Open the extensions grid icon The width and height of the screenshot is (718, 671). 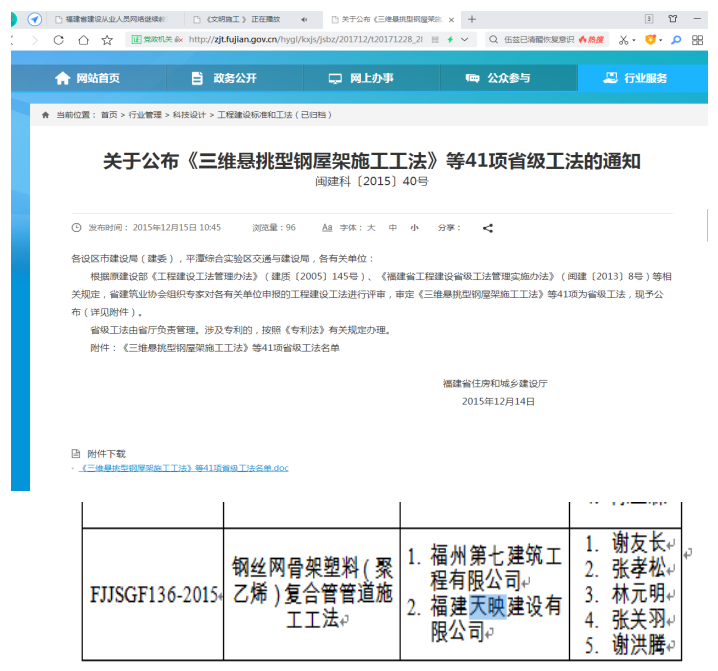pos(698,40)
